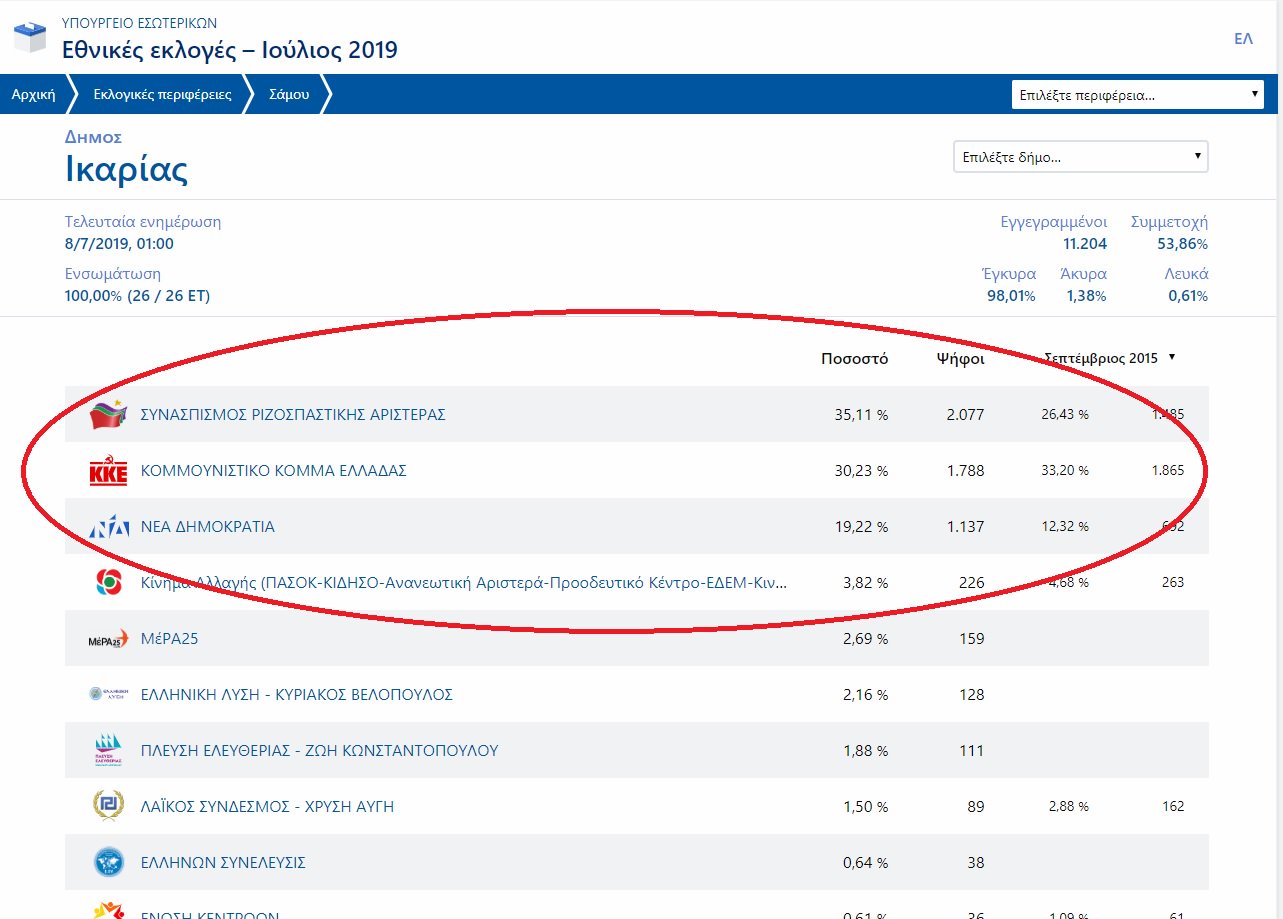Click the invalid votes value 1,38%
The height and width of the screenshot is (919, 1283).
point(1087,296)
